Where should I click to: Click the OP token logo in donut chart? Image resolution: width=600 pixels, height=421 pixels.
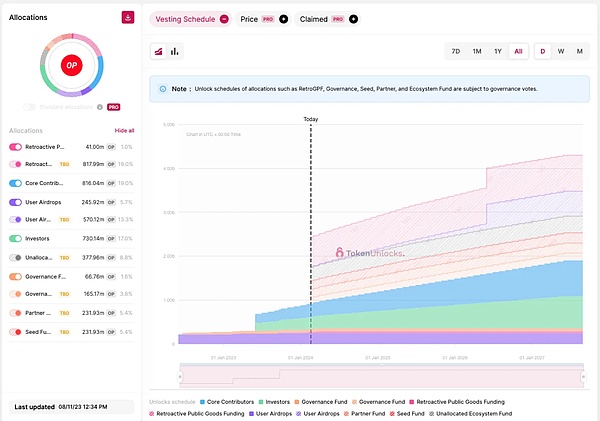pos(70,65)
